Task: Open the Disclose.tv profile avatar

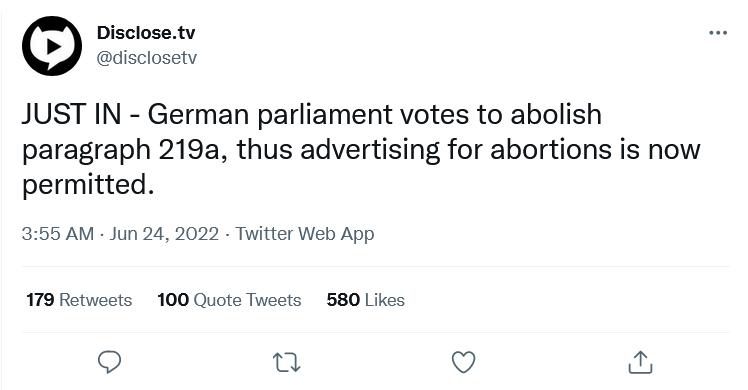Action: [x=52, y=46]
